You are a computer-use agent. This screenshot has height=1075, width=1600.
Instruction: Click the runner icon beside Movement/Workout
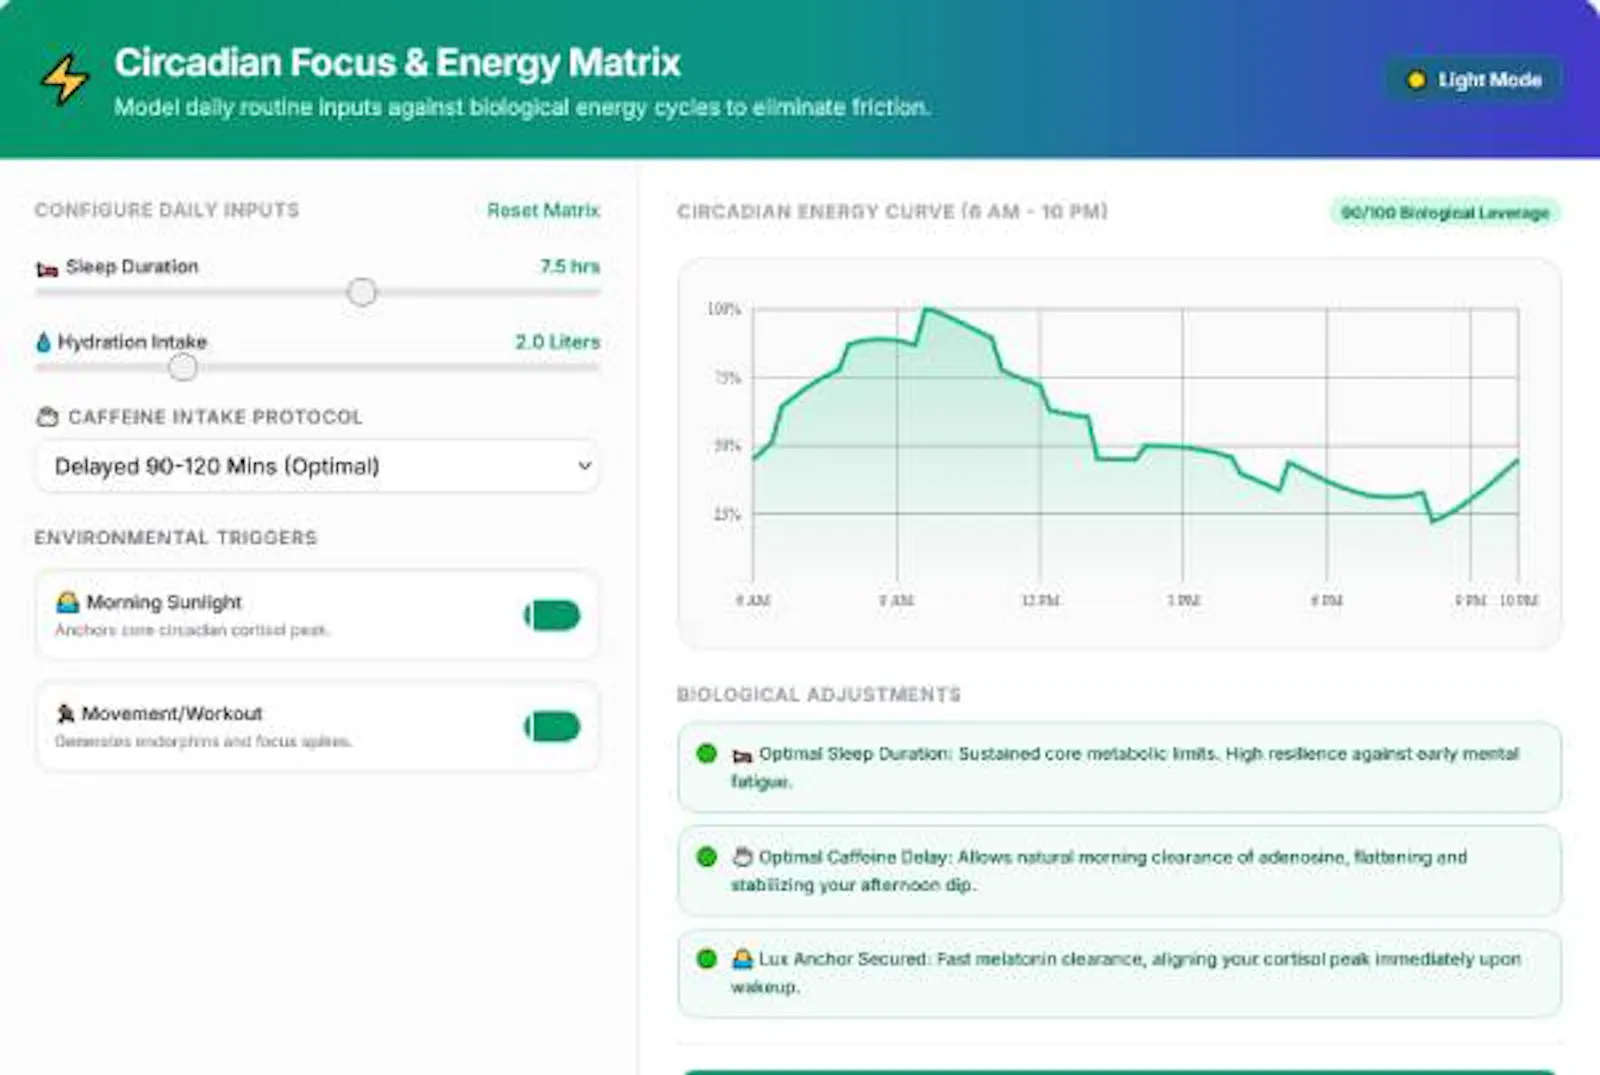[66, 713]
